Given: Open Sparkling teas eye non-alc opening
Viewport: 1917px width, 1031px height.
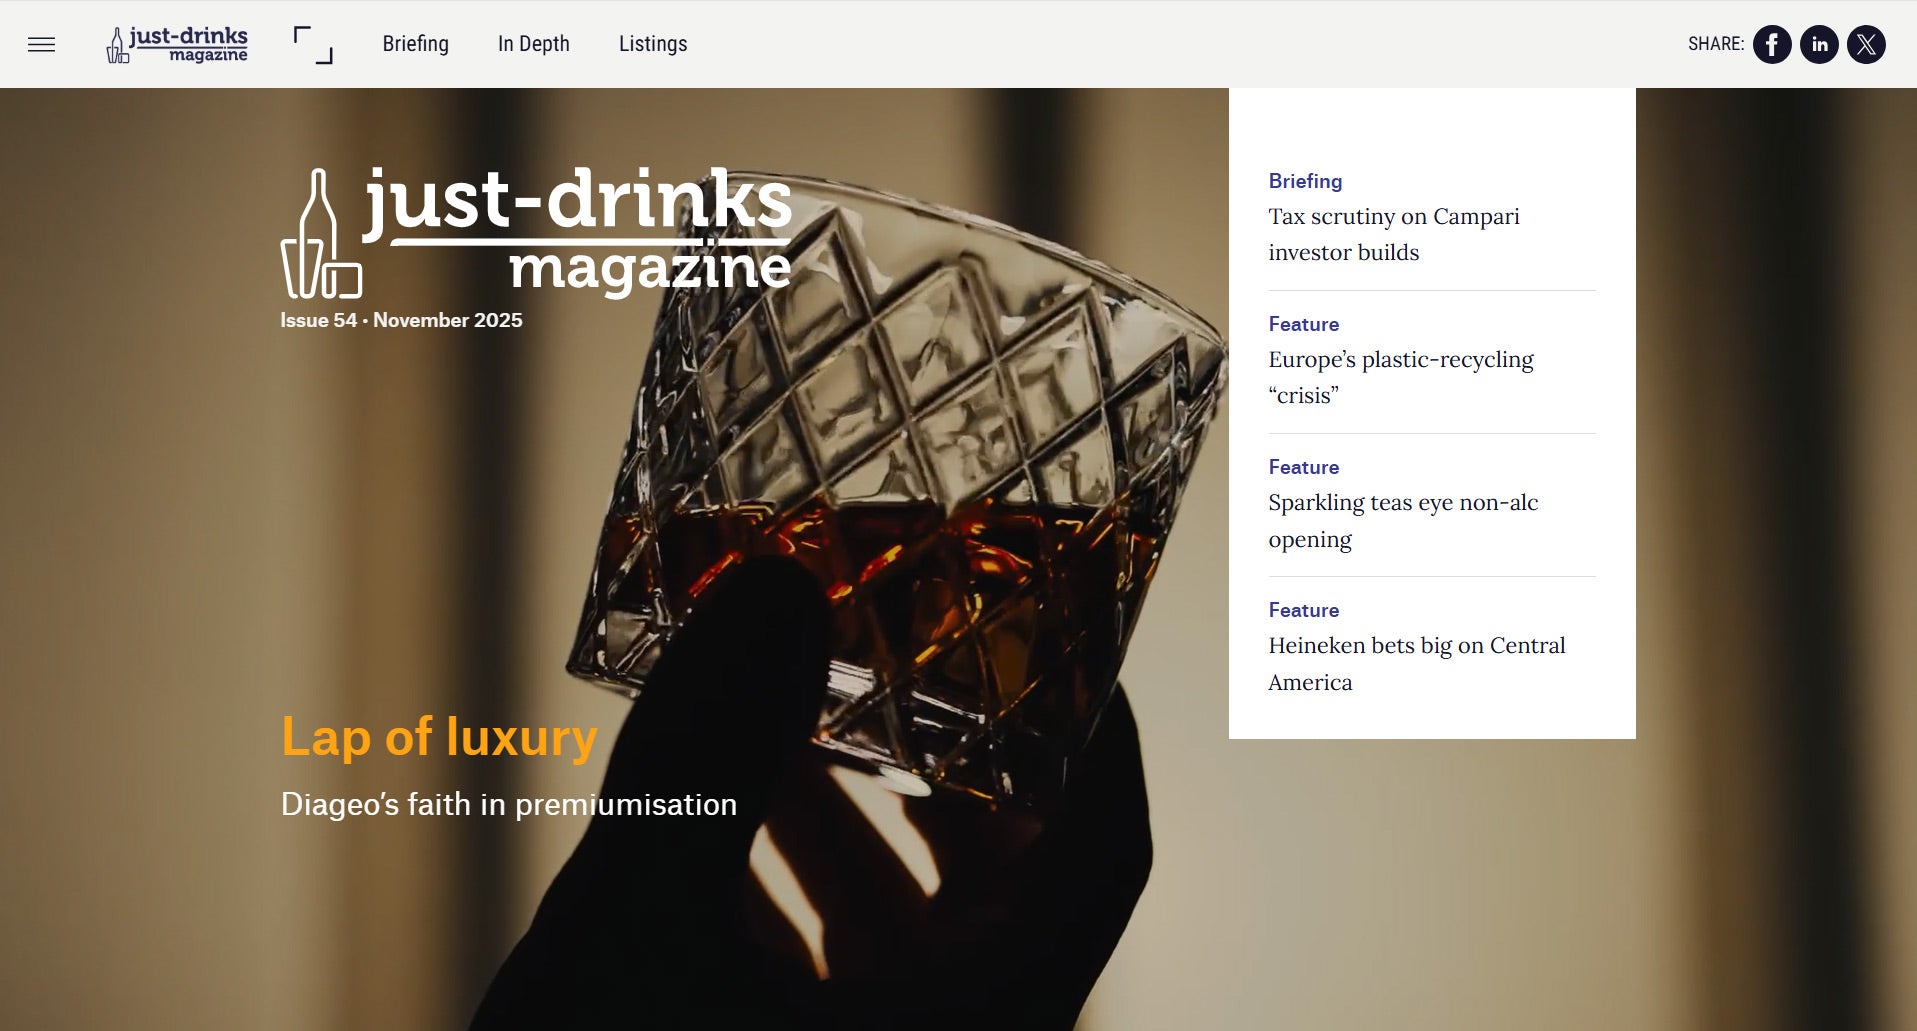Looking at the screenshot, I should 1402,520.
